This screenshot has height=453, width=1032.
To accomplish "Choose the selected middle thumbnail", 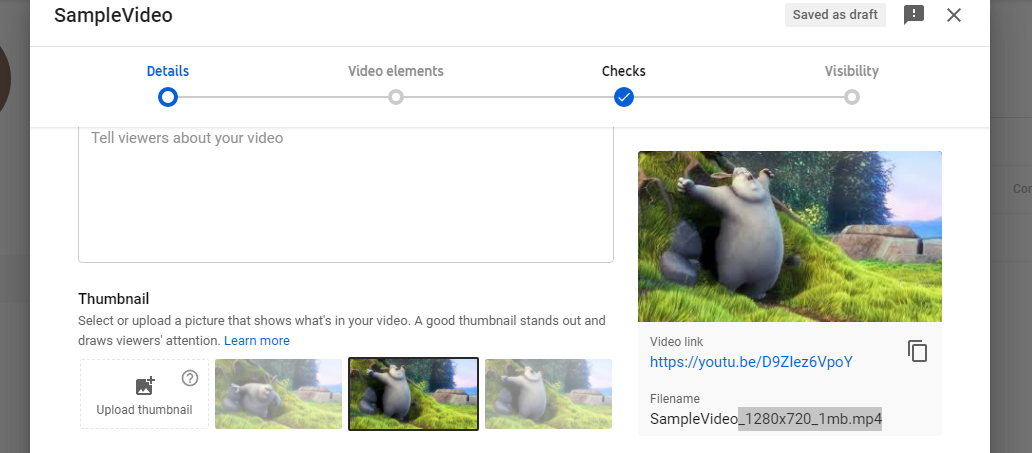I will click(413, 394).
